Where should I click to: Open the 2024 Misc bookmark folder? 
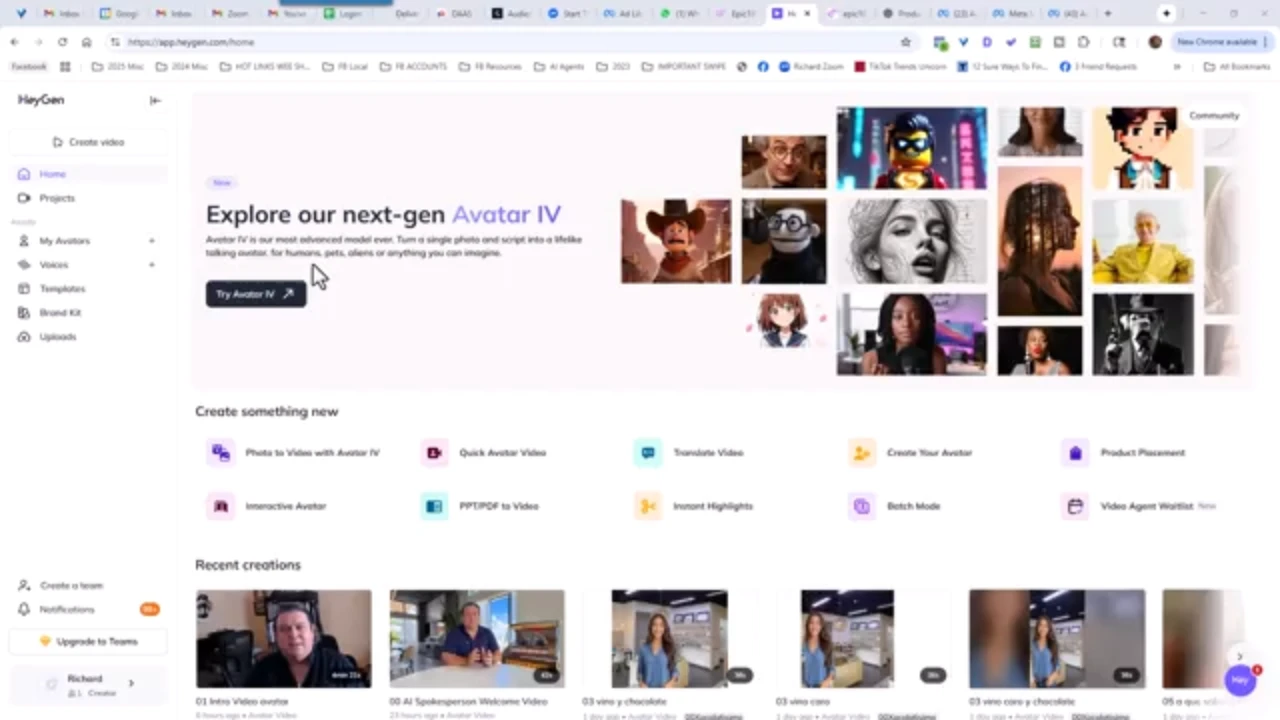(182, 67)
